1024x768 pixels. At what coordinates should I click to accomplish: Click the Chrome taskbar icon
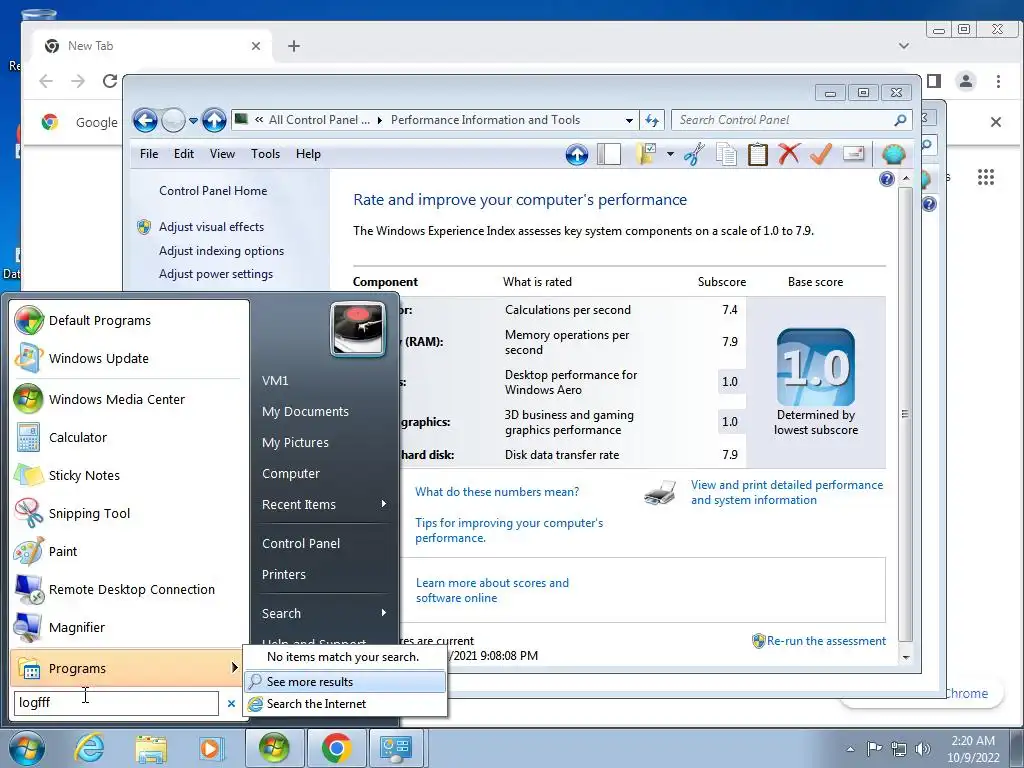(336, 748)
